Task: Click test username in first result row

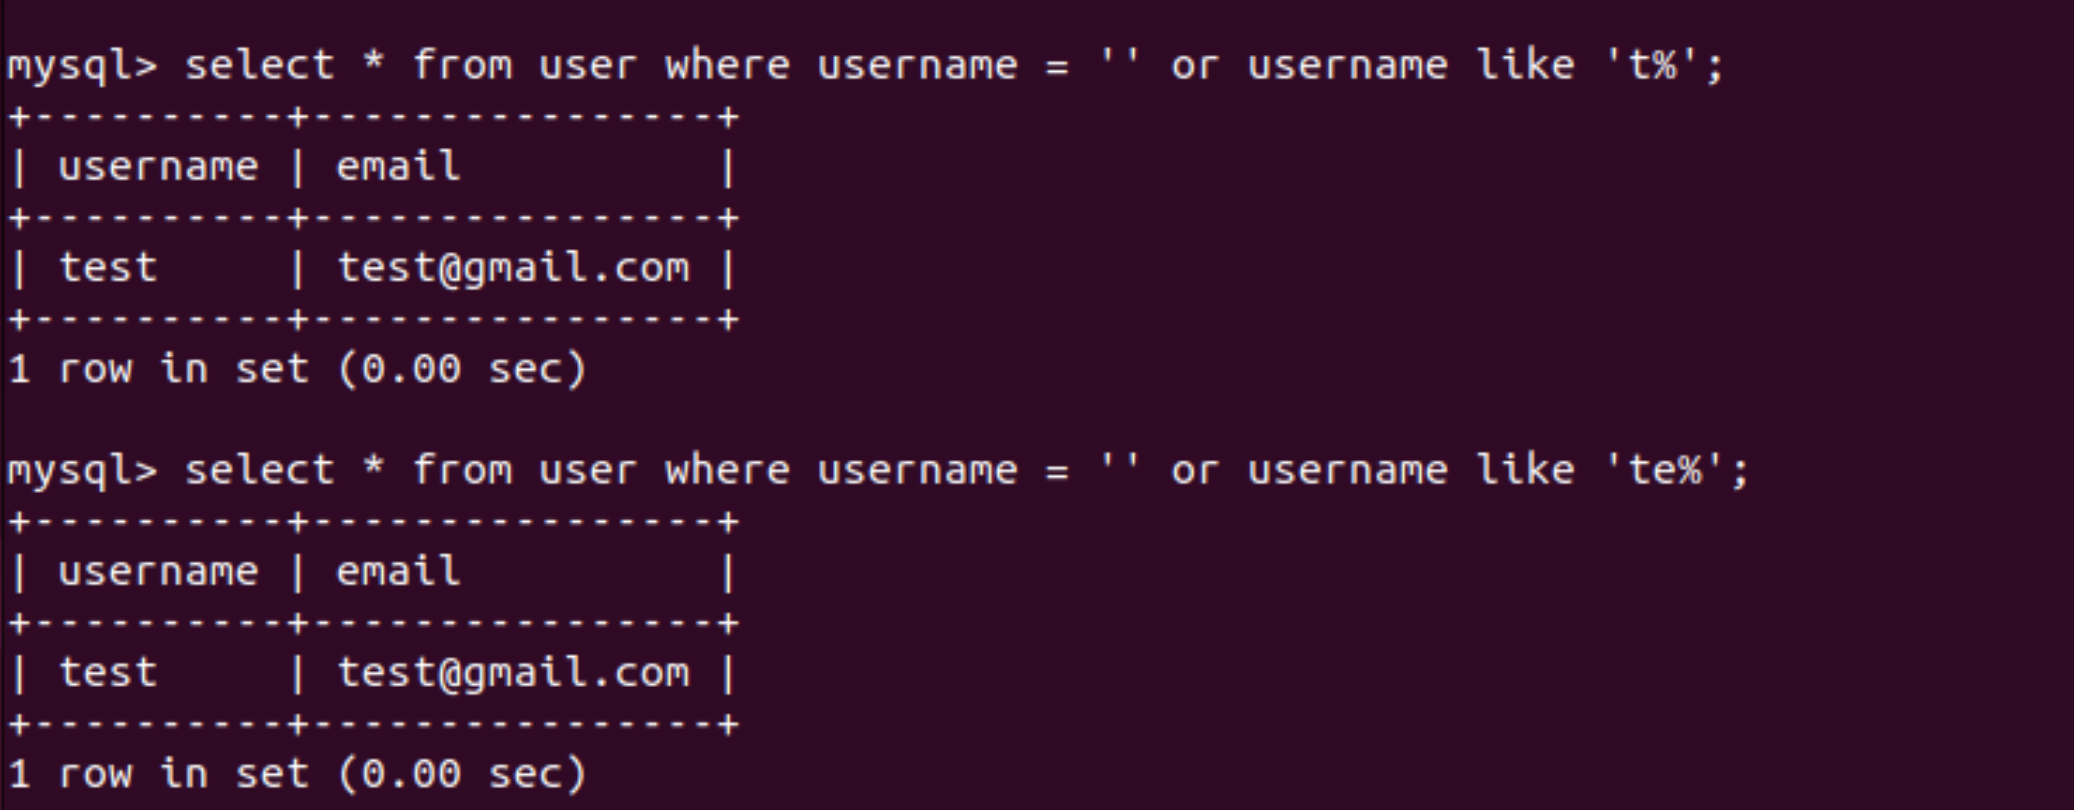Action: (x=108, y=268)
